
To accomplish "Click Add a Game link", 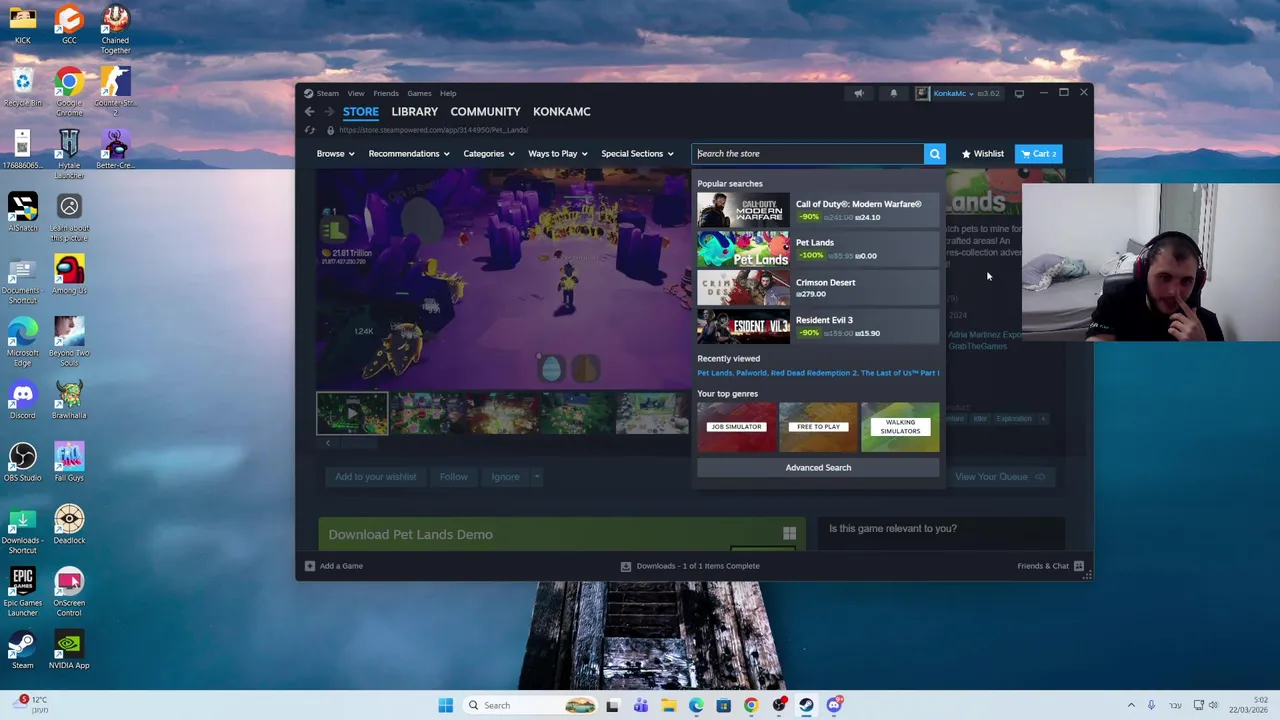I will click(x=341, y=566).
